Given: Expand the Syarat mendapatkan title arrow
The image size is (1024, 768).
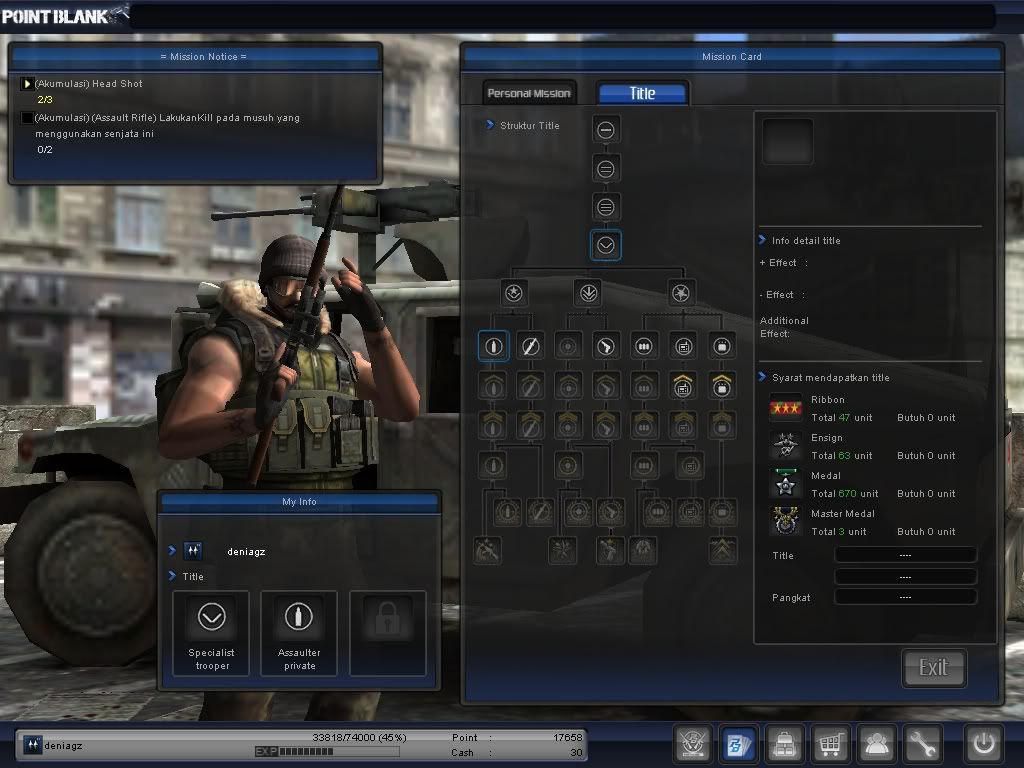Looking at the screenshot, I should (x=762, y=377).
